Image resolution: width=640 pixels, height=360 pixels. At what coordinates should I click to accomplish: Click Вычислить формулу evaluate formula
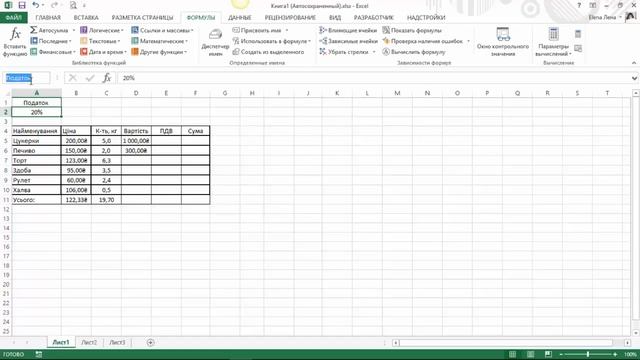(414, 52)
